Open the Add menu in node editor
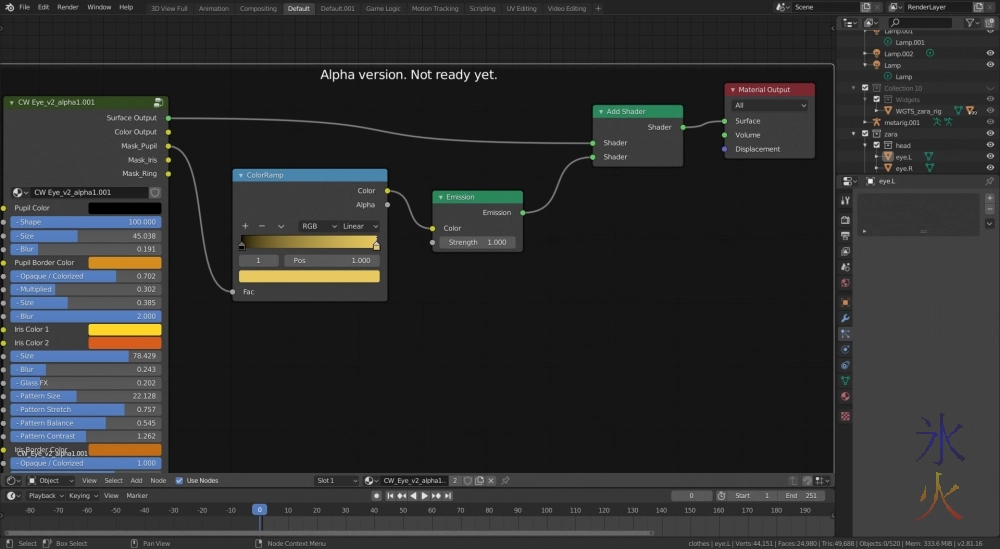 [x=137, y=481]
